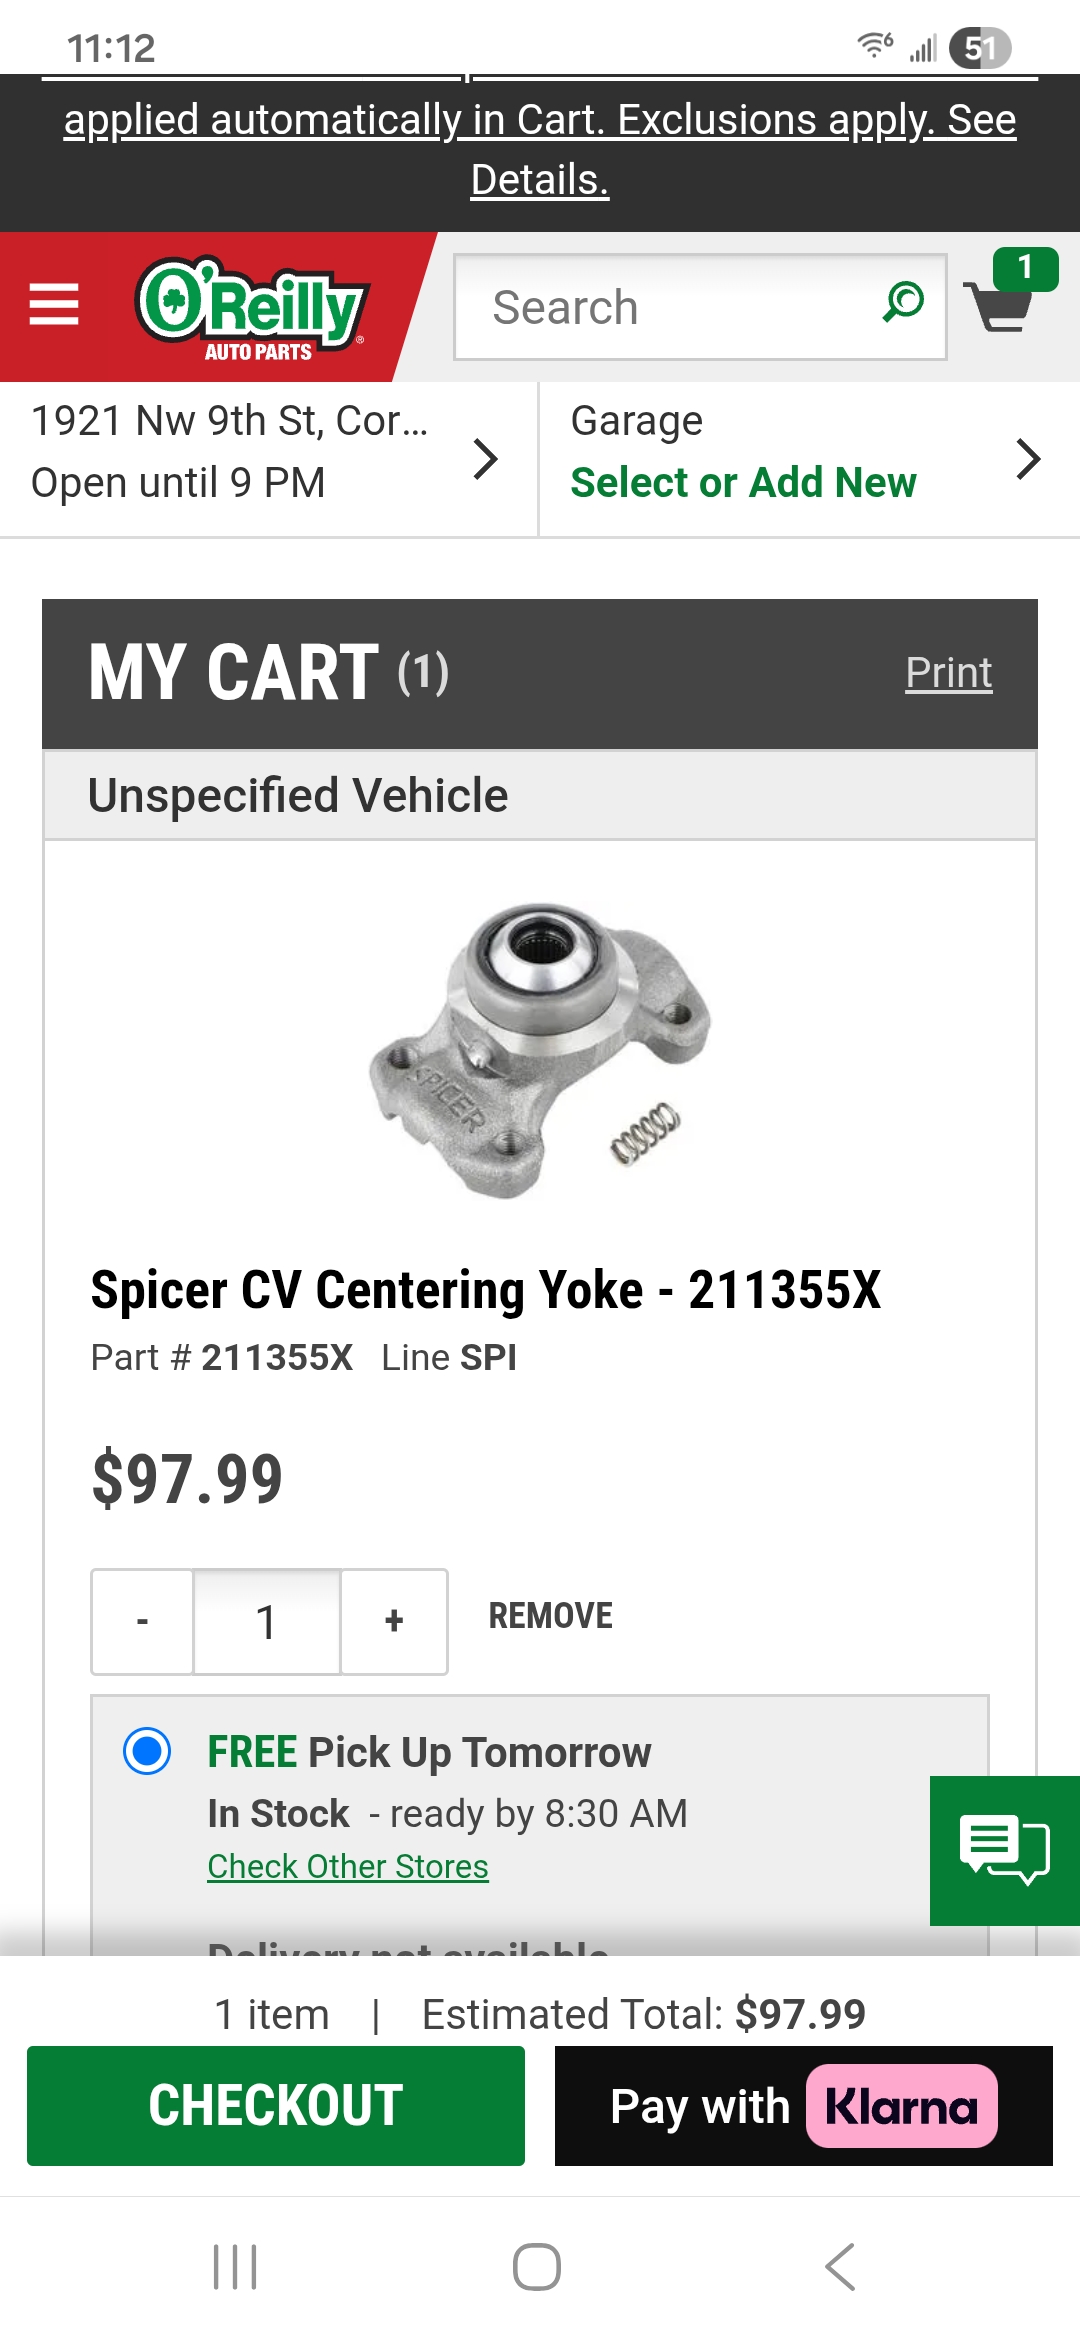This screenshot has height=2340, width=1080.
Task: Open the hamburger navigation menu
Action: 54,304
